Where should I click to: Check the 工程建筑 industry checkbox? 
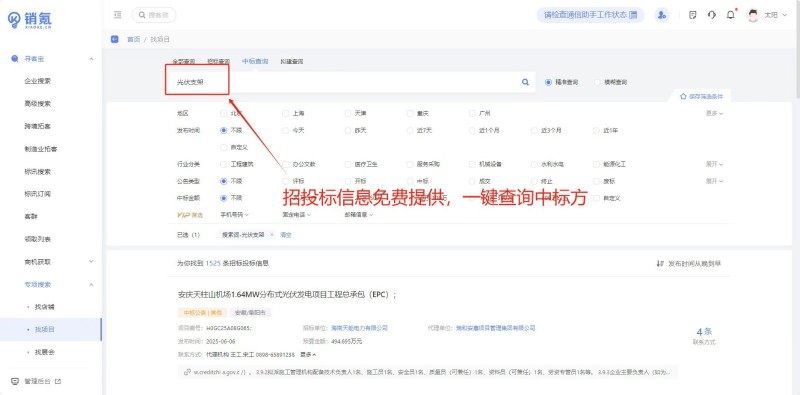tap(223, 164)
